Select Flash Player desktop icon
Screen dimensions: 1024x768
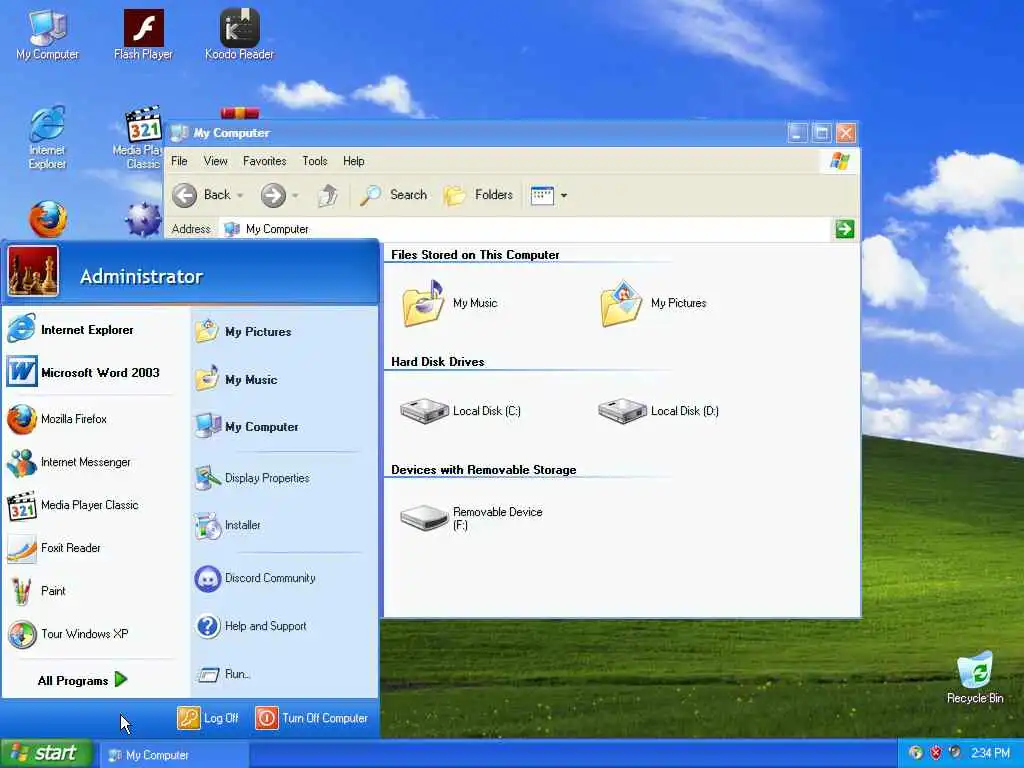click(143, 35)
